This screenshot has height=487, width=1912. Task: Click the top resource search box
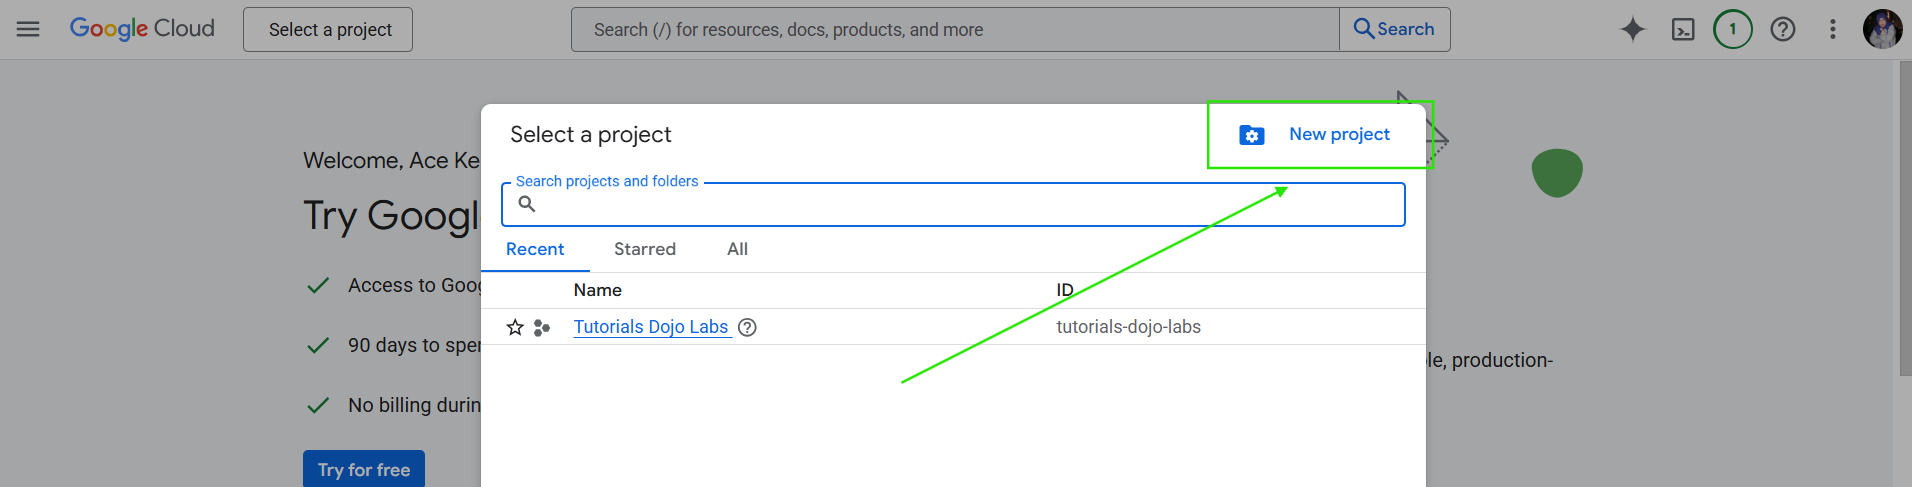tap(955, 30)
